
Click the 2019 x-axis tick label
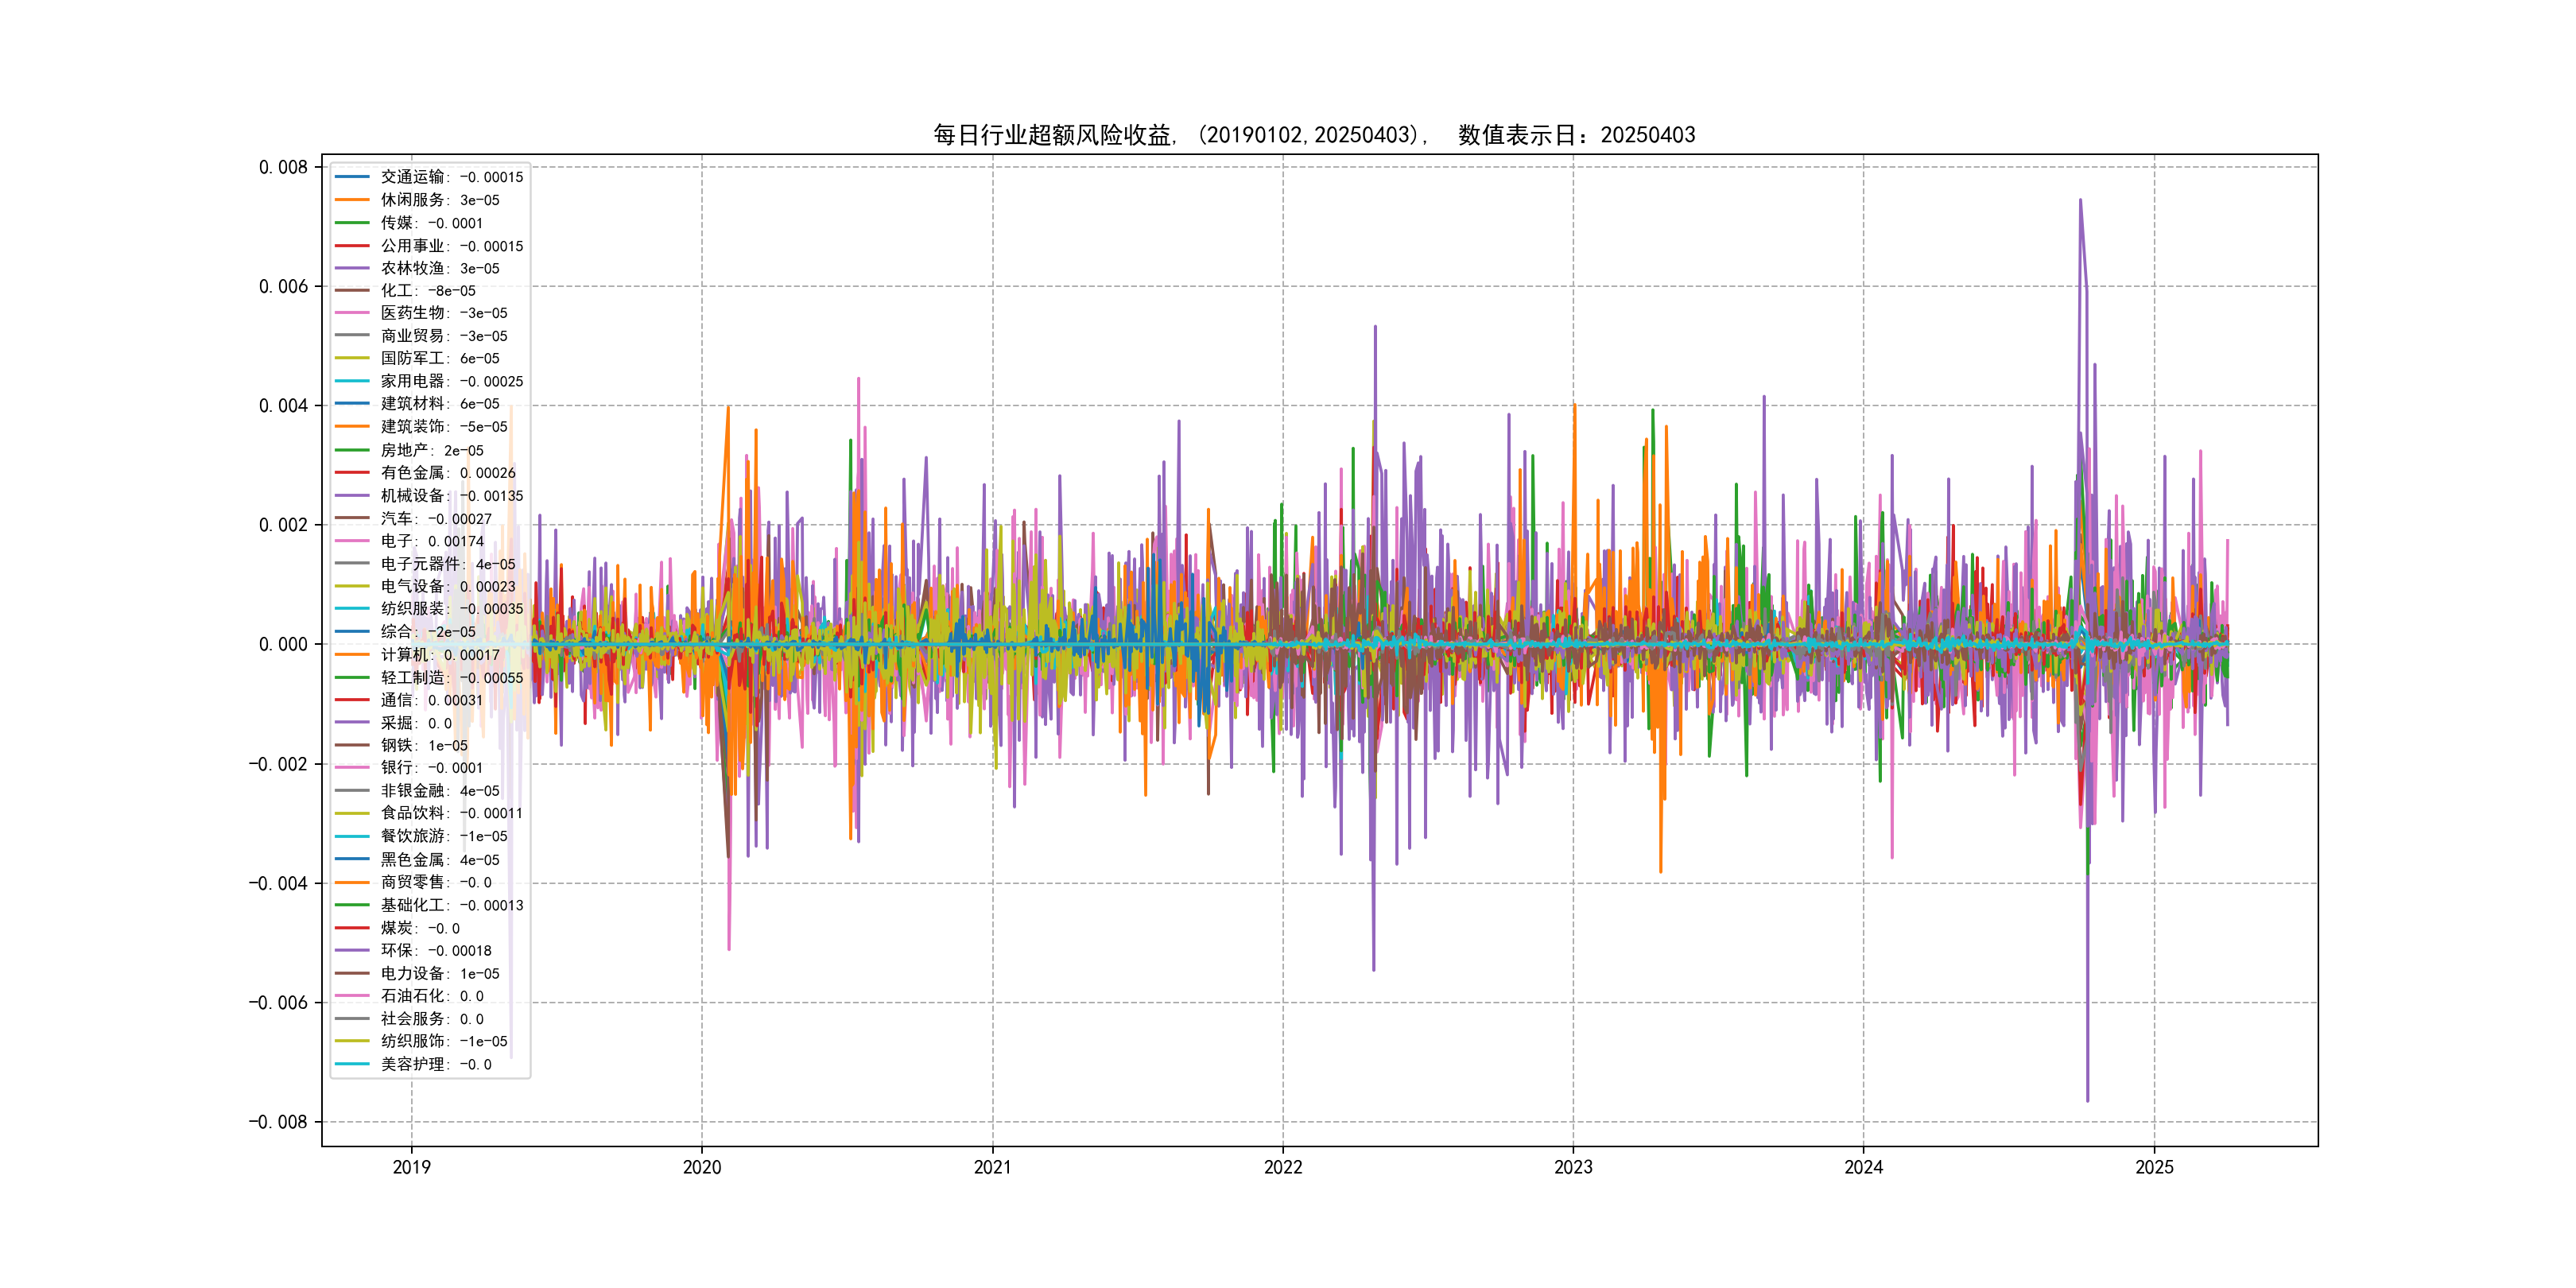point(411,1167)
